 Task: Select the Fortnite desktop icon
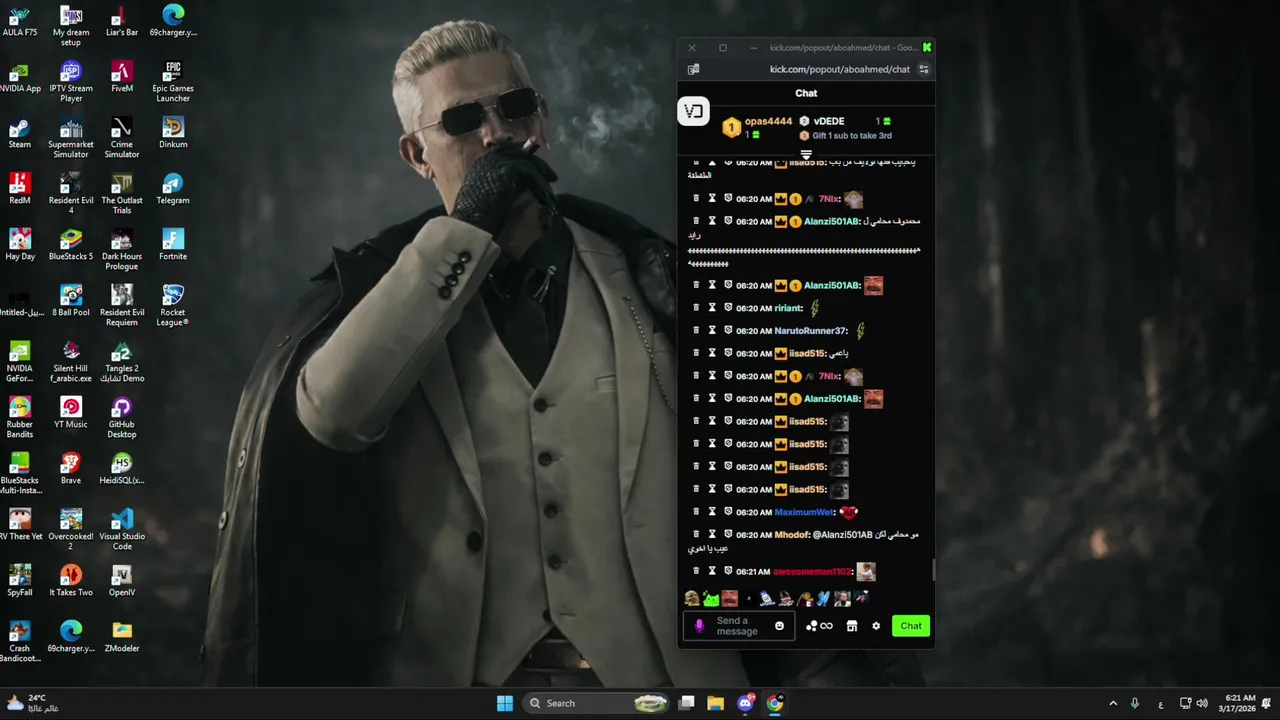pyautogui.click(x=173, y=245)
